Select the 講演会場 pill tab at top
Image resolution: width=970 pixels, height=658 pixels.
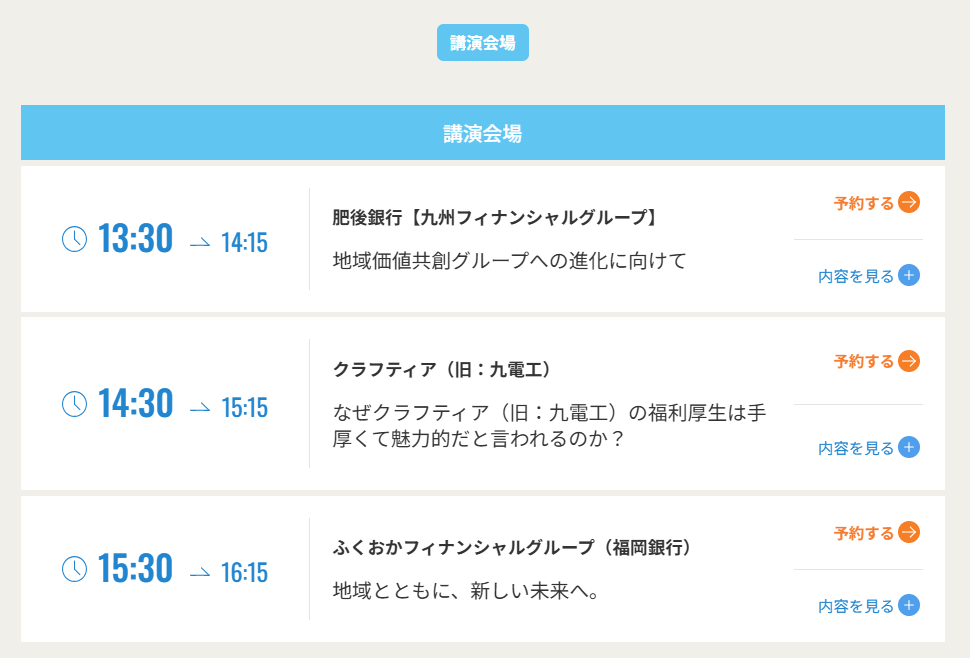[483, 43]
